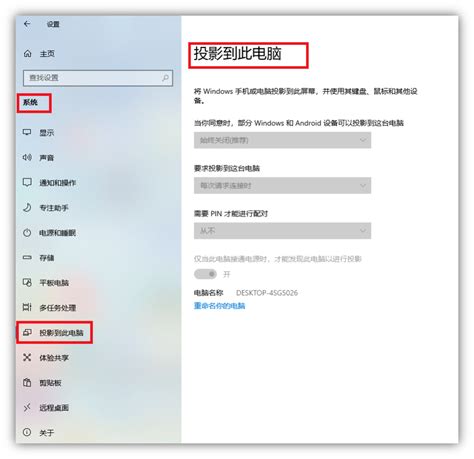Click the home icon beside 主页
Screen dimensions: 474x459
click(28, 53)
